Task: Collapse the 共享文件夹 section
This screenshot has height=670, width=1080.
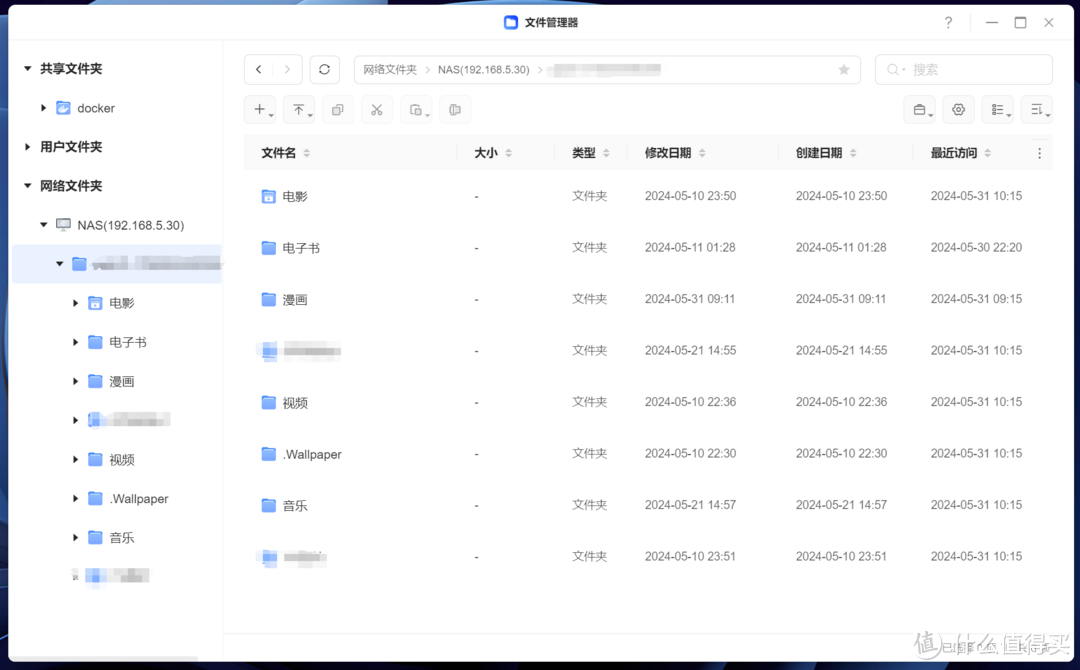Action: click(x=26, y=68)
